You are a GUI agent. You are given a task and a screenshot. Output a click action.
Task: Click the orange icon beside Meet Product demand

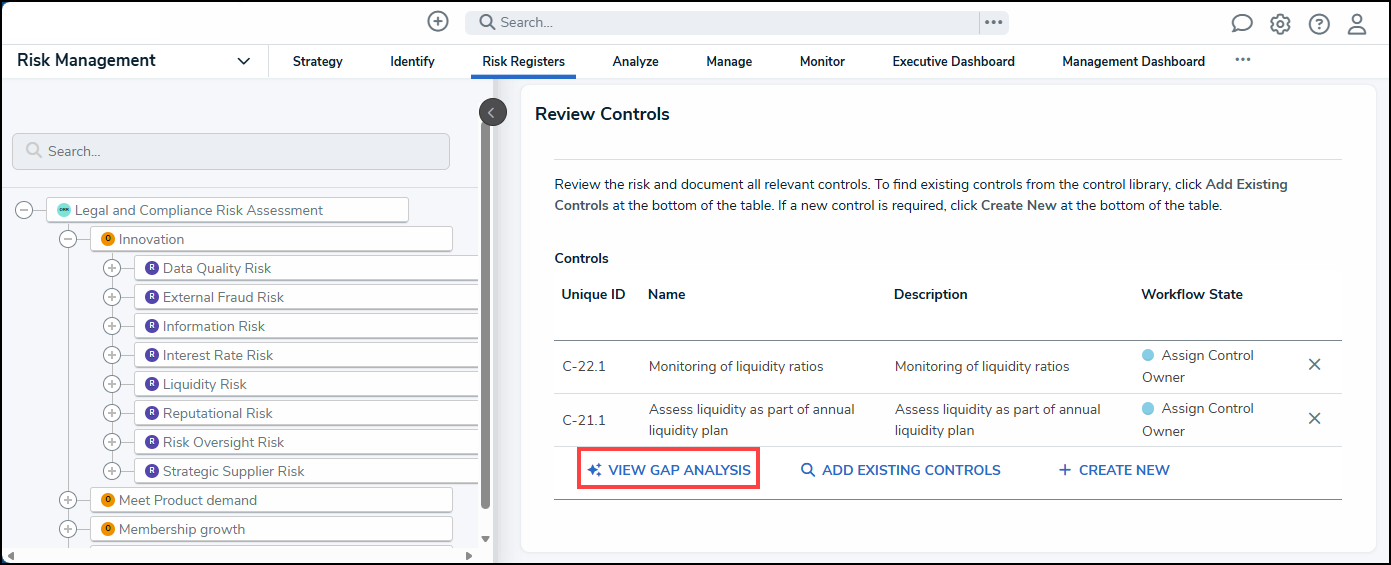[108, 500]
